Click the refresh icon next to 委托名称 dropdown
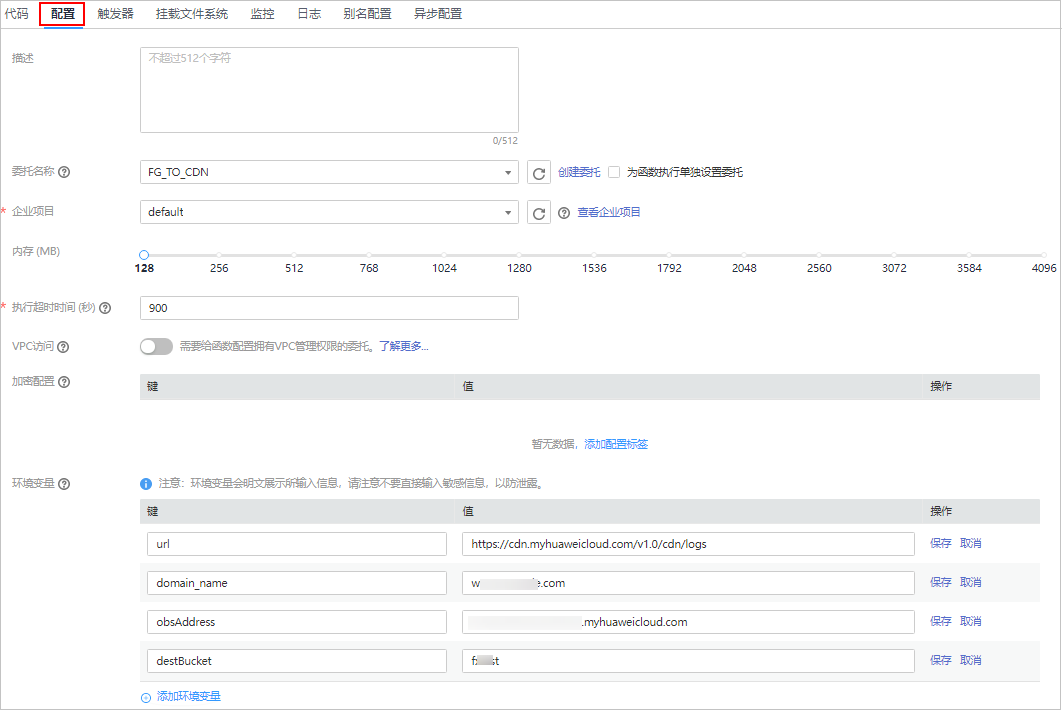The height and width of the screenshot is (711, 1062). click(x=538, y=173)
